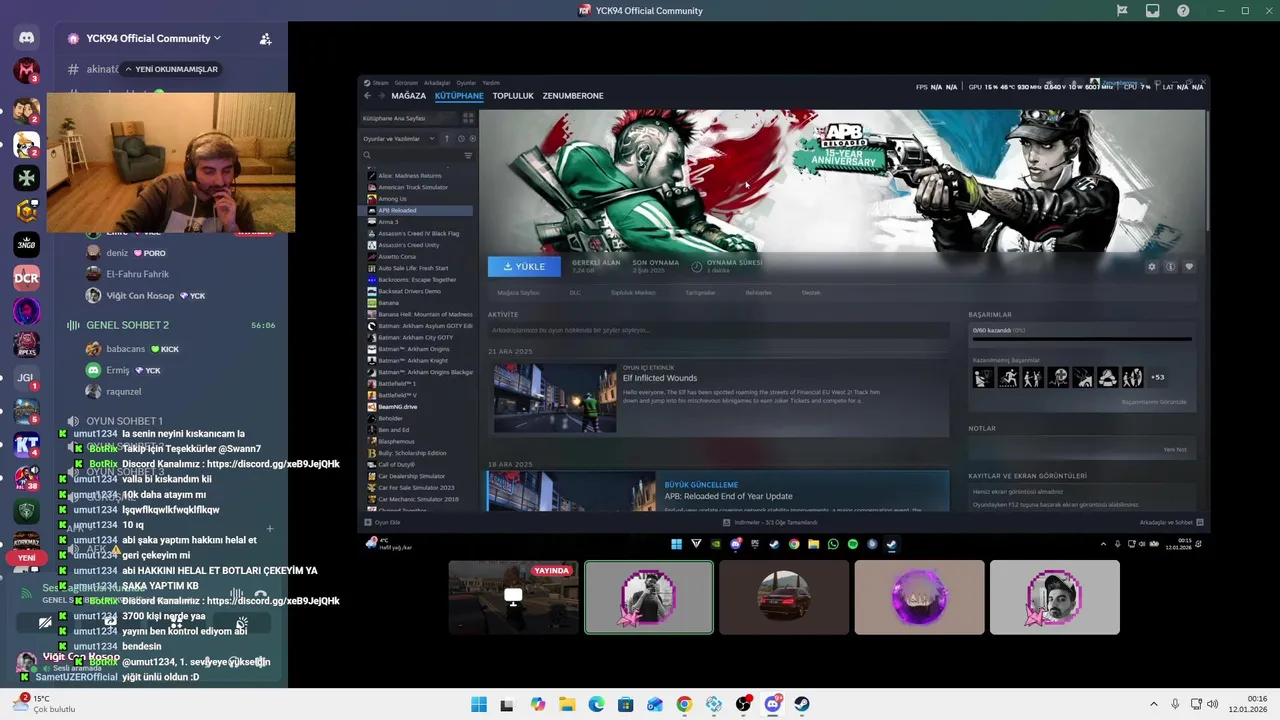Click activity comment input field

point(718,330)
